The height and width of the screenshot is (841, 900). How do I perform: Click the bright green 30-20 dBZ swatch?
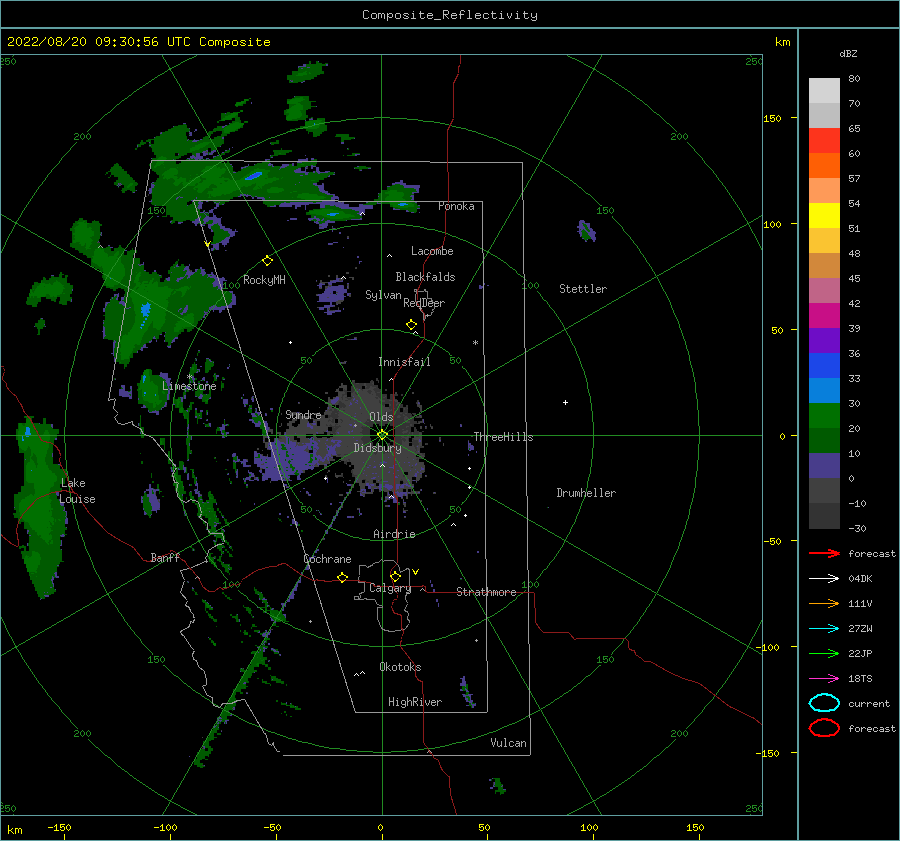tap(824, 415)
